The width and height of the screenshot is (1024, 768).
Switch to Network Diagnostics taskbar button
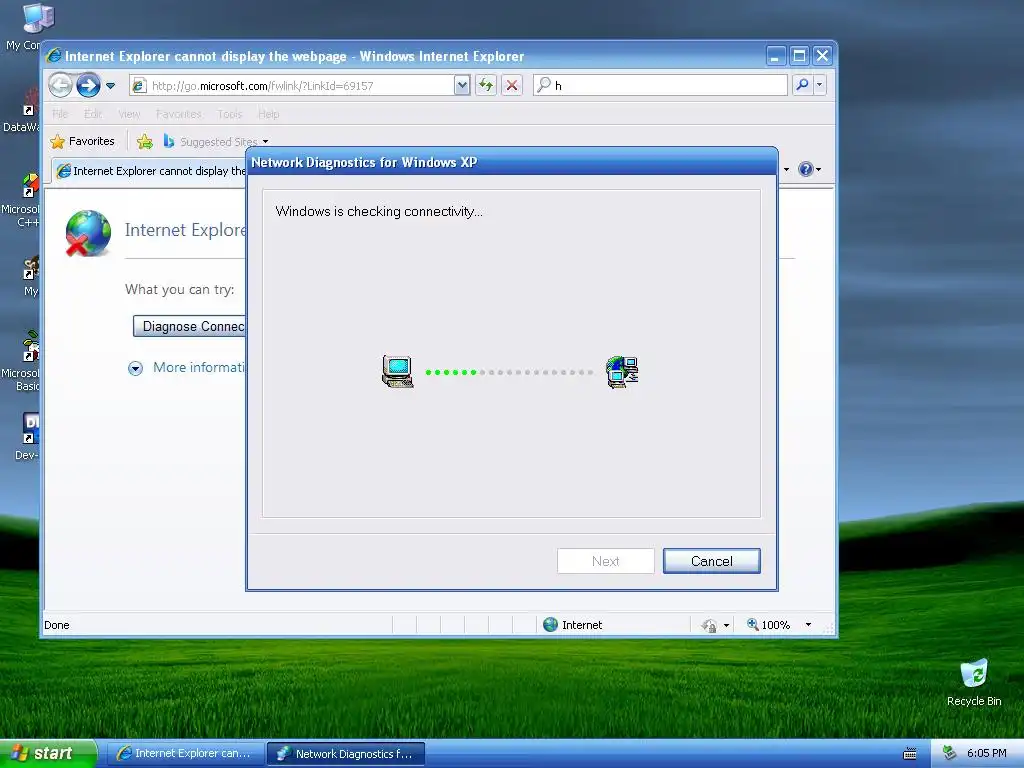[346, 754]
